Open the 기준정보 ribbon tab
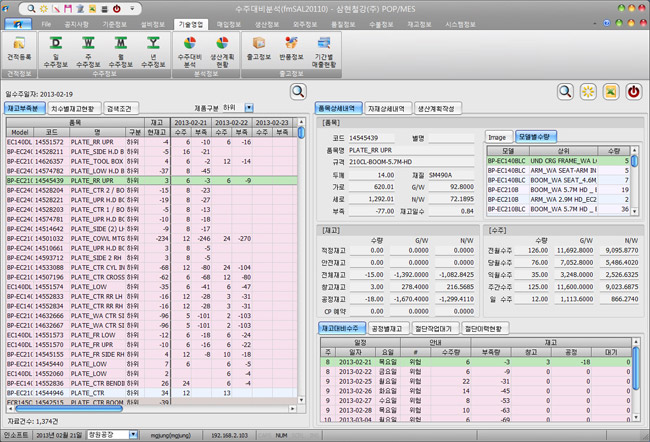The width and height of the screenshot is (650, 442). (x=115, y=24)
